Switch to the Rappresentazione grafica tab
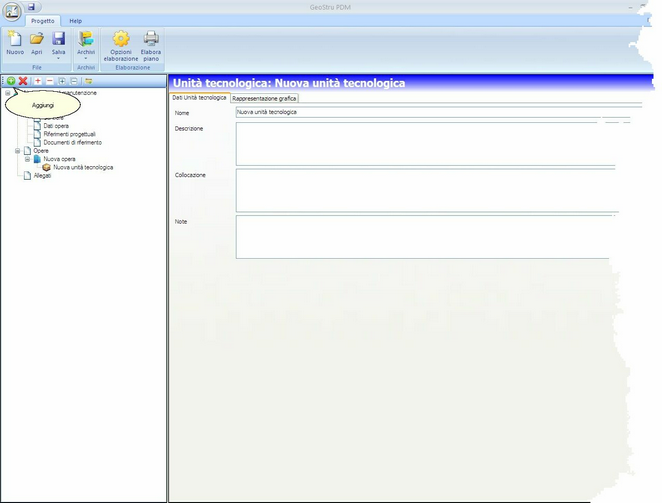The height and width of the screenshot is (503, 662). coord(264,98)
